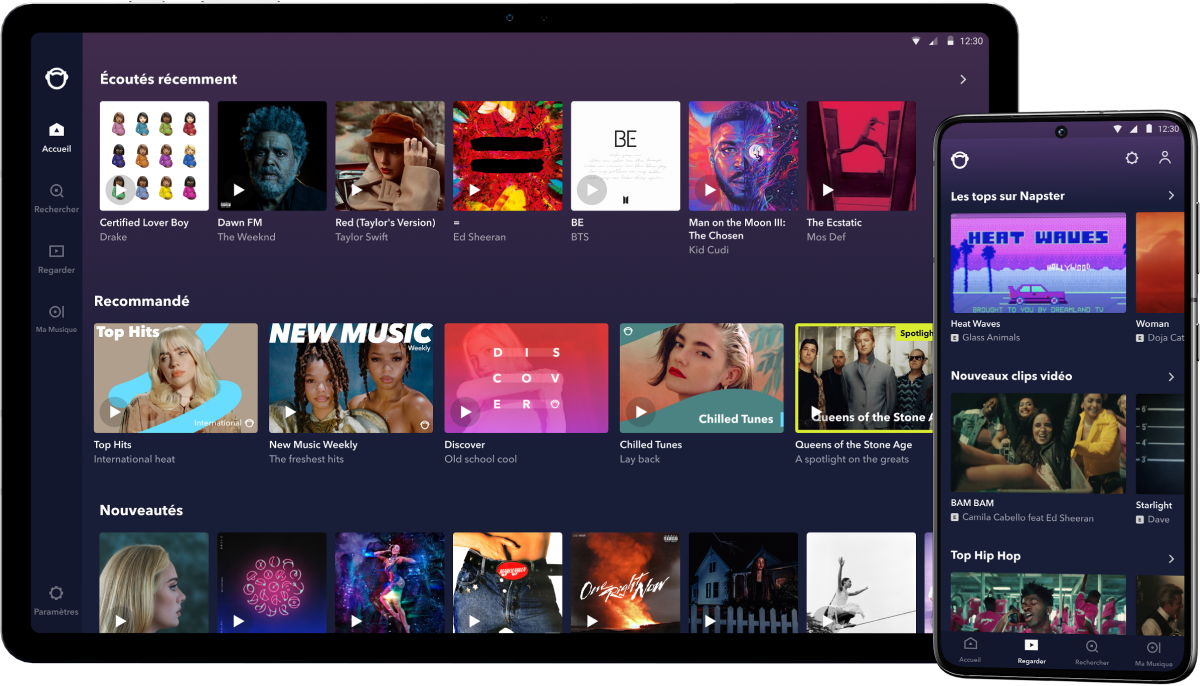Viewport: 1200px width, 686px height.
Task: Open the Starlight video on phone
Action: 1160,443
